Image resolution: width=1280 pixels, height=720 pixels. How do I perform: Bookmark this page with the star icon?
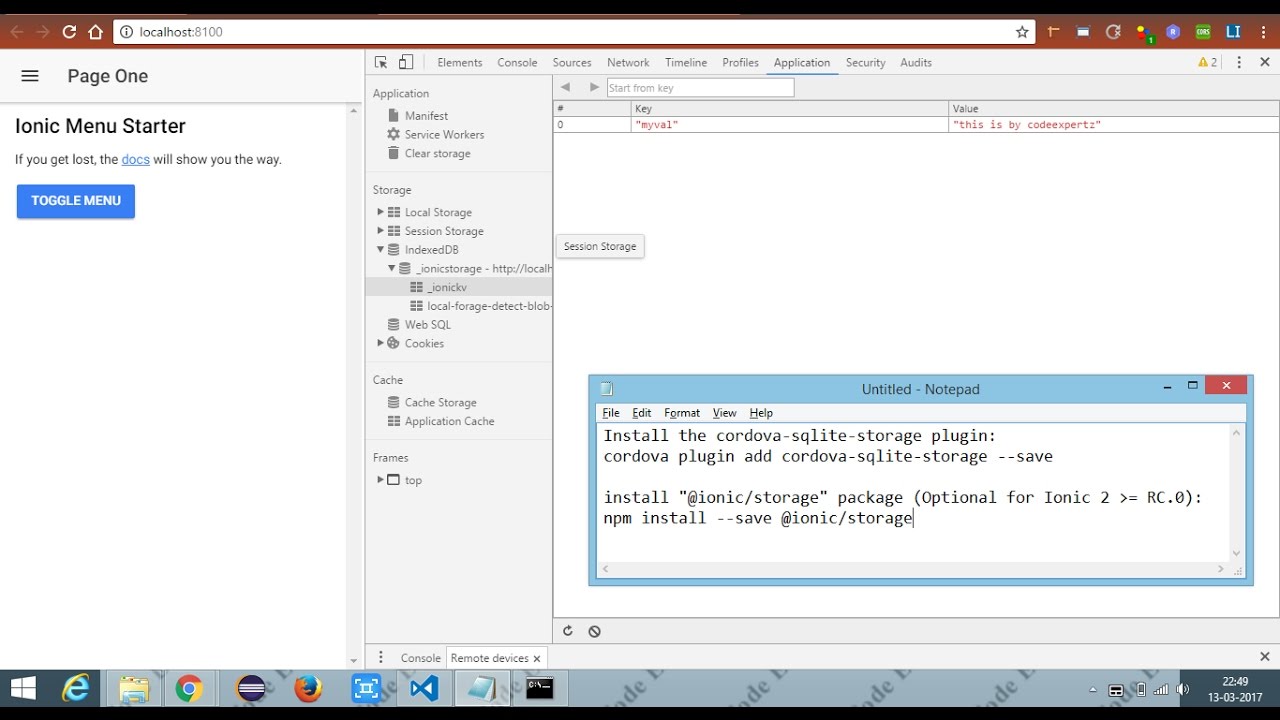tap(1022, 32)
